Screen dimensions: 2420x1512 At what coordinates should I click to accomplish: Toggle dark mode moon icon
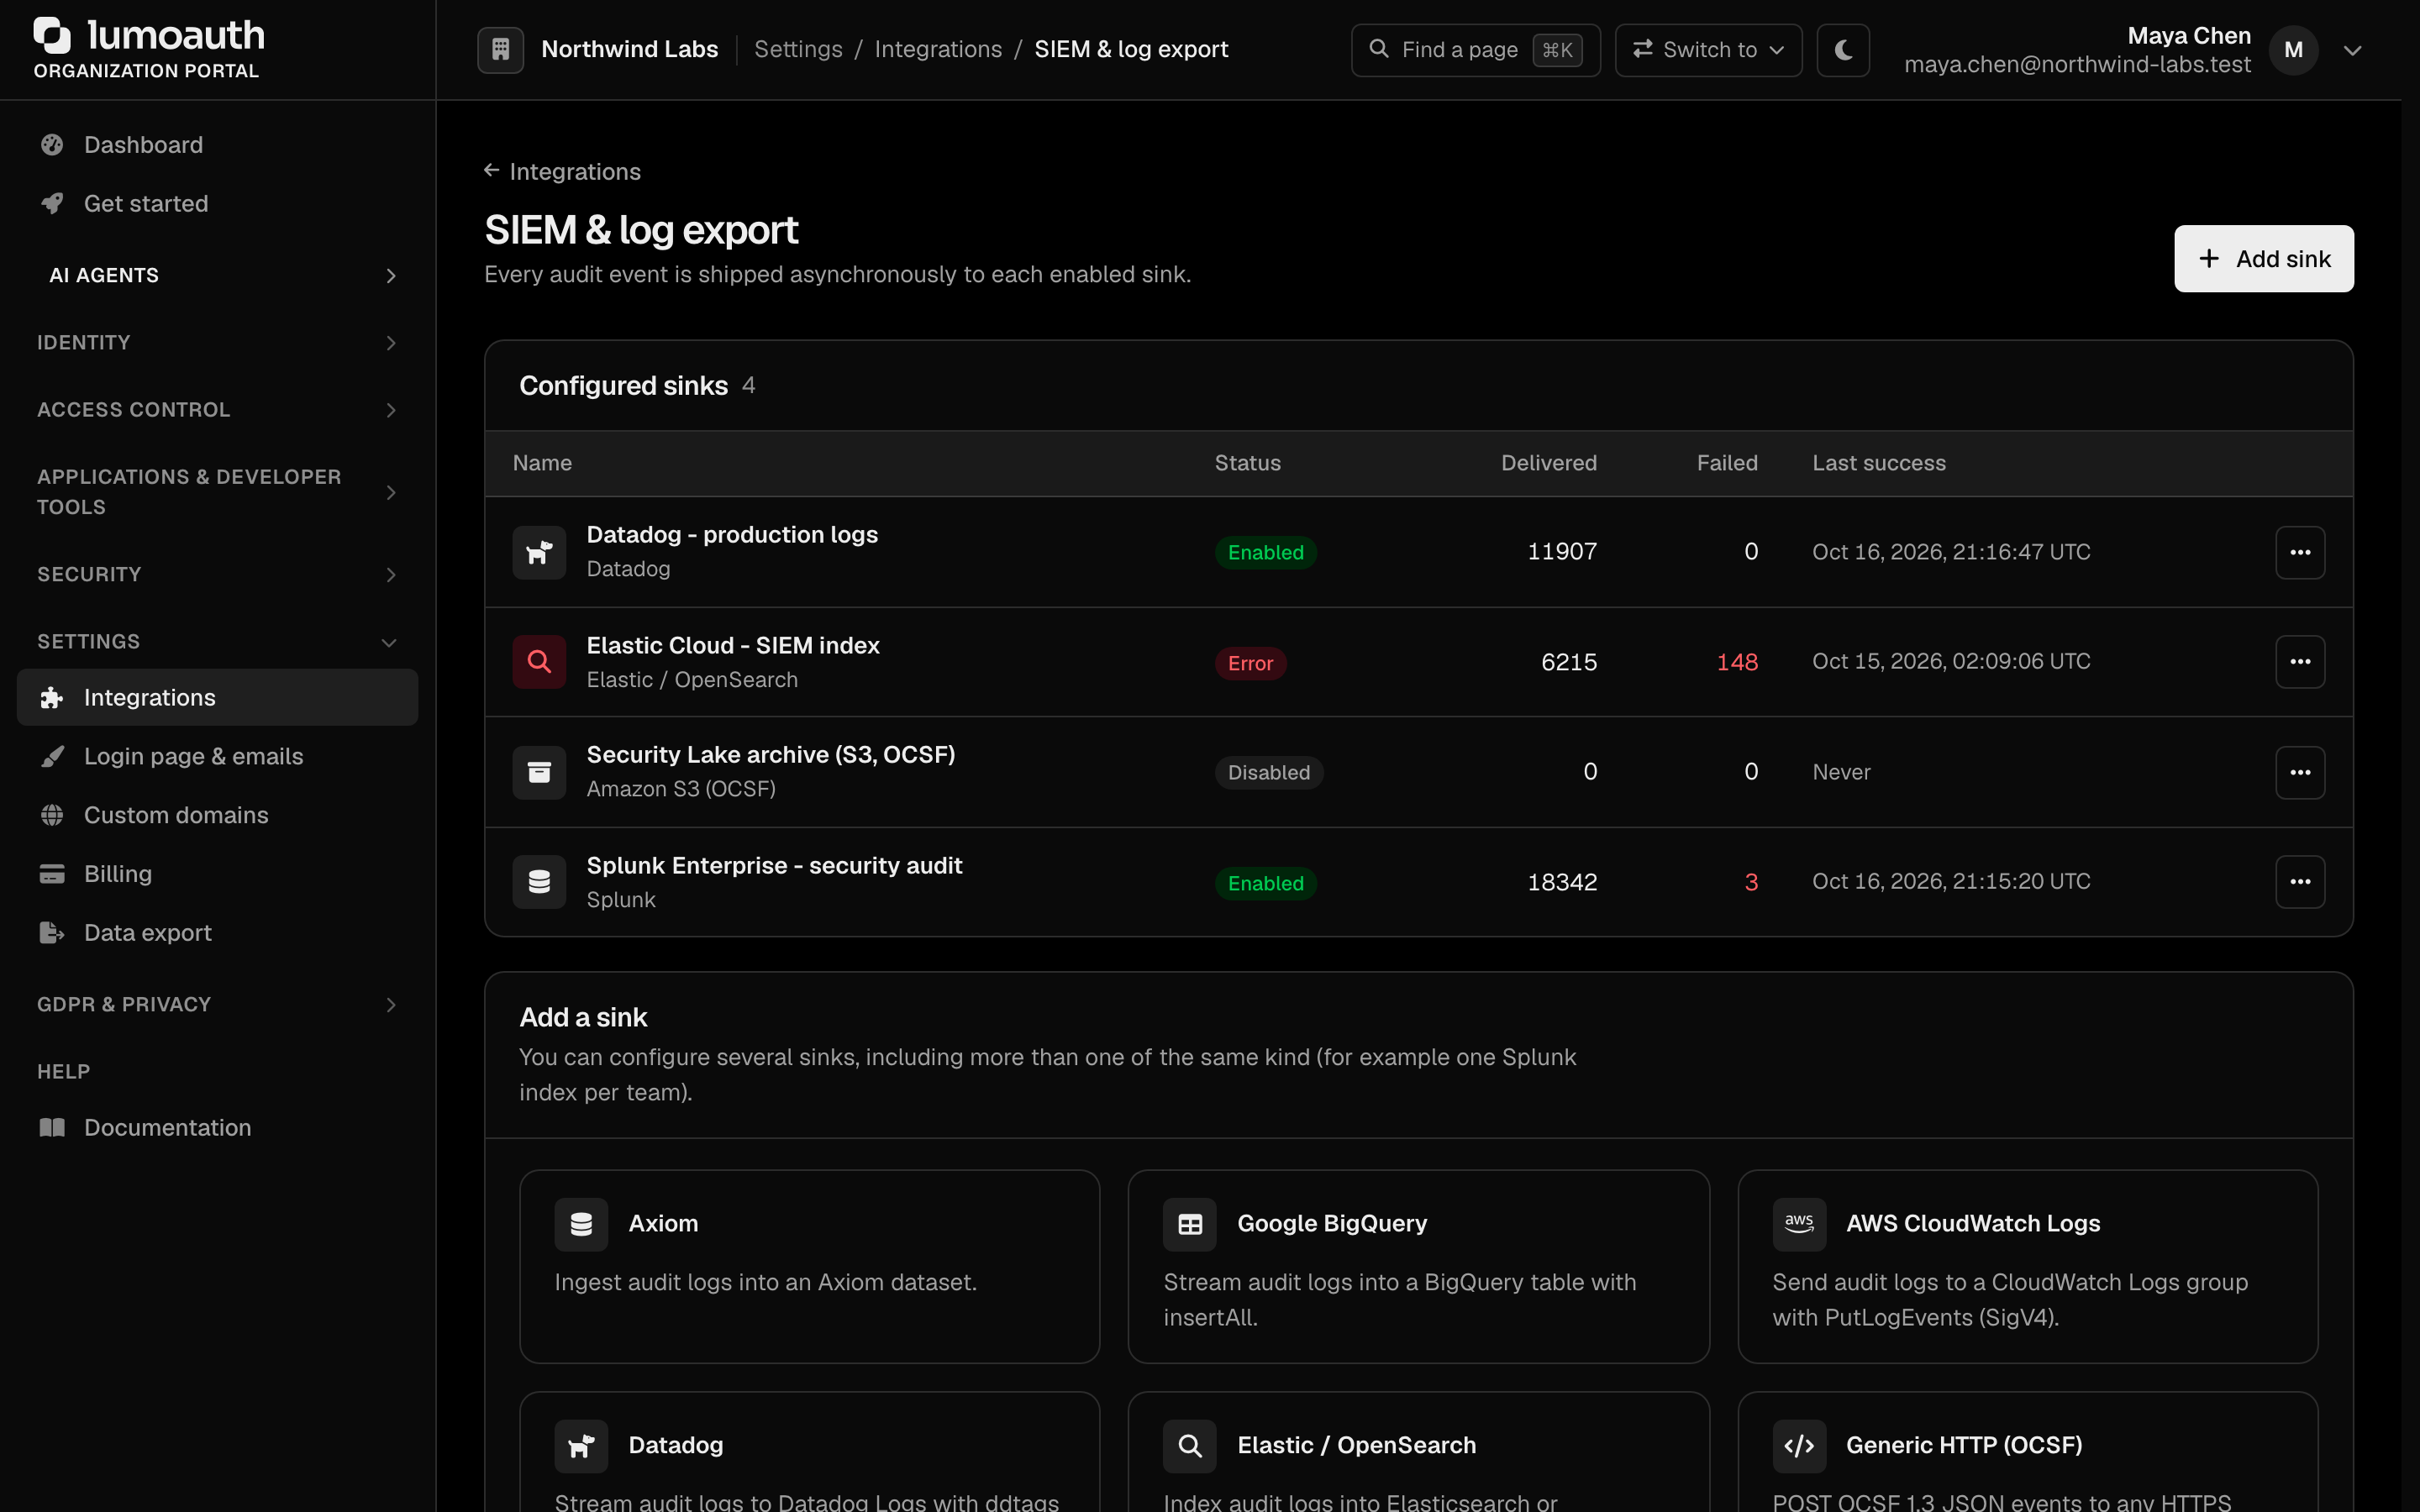[1843, 49]
